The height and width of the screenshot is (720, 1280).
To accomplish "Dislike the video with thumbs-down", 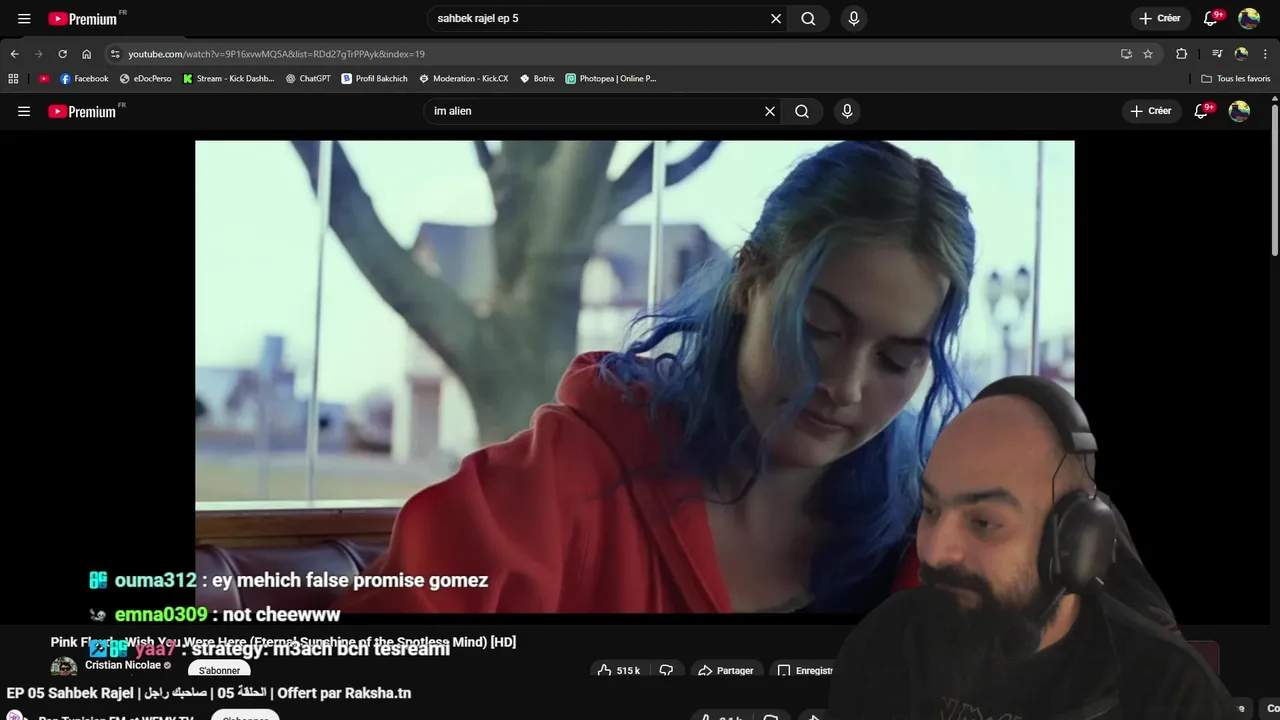I will click(666, 670).
